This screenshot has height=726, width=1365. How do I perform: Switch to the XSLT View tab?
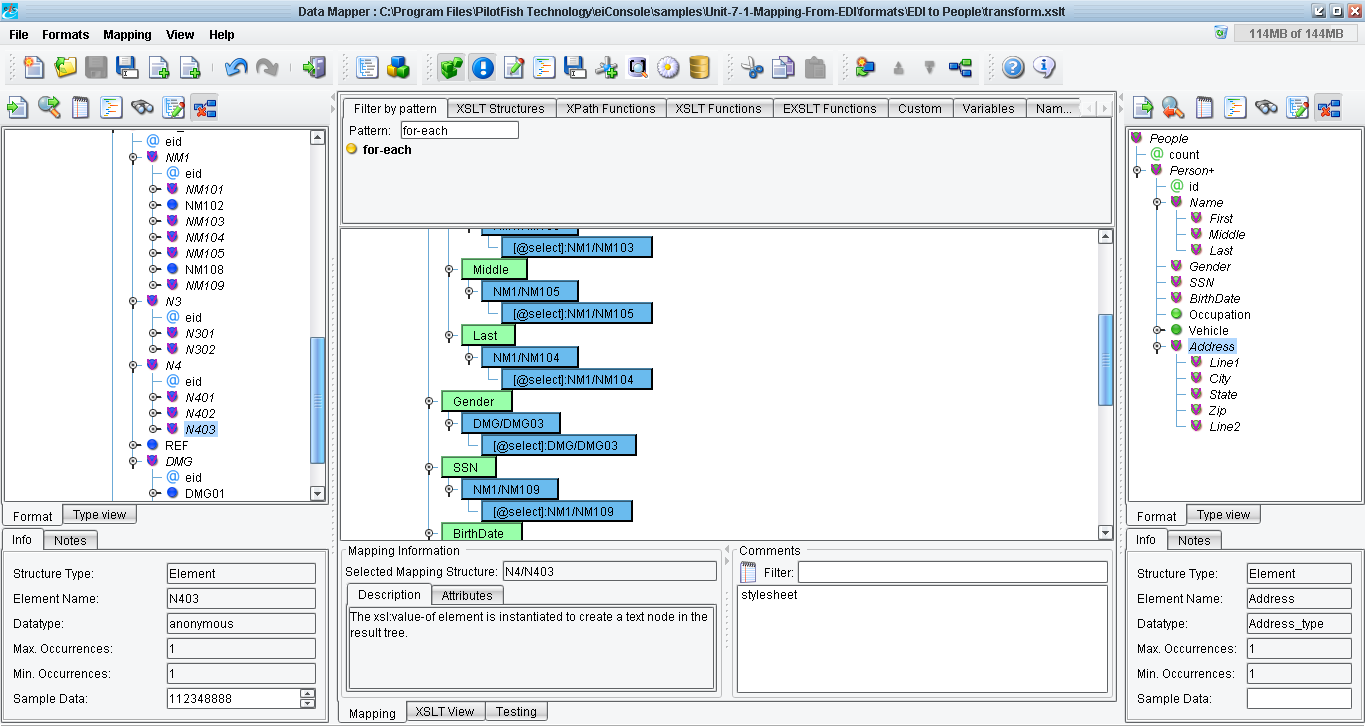446,711
